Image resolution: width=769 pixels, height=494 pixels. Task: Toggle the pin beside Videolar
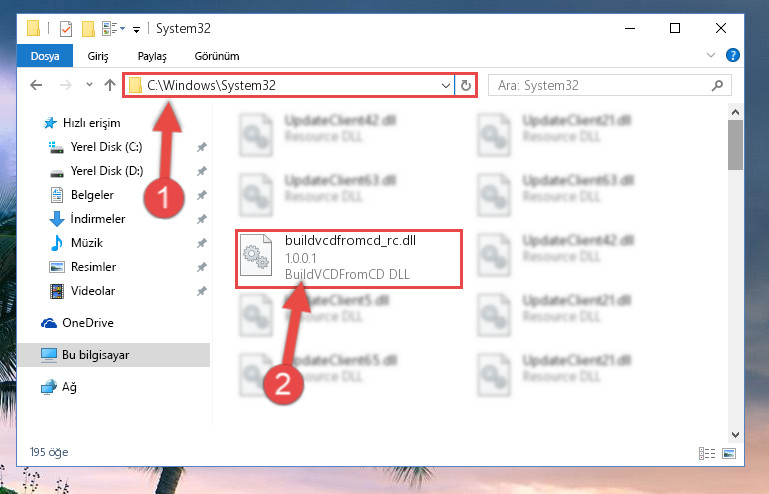(x=202, y=291)
